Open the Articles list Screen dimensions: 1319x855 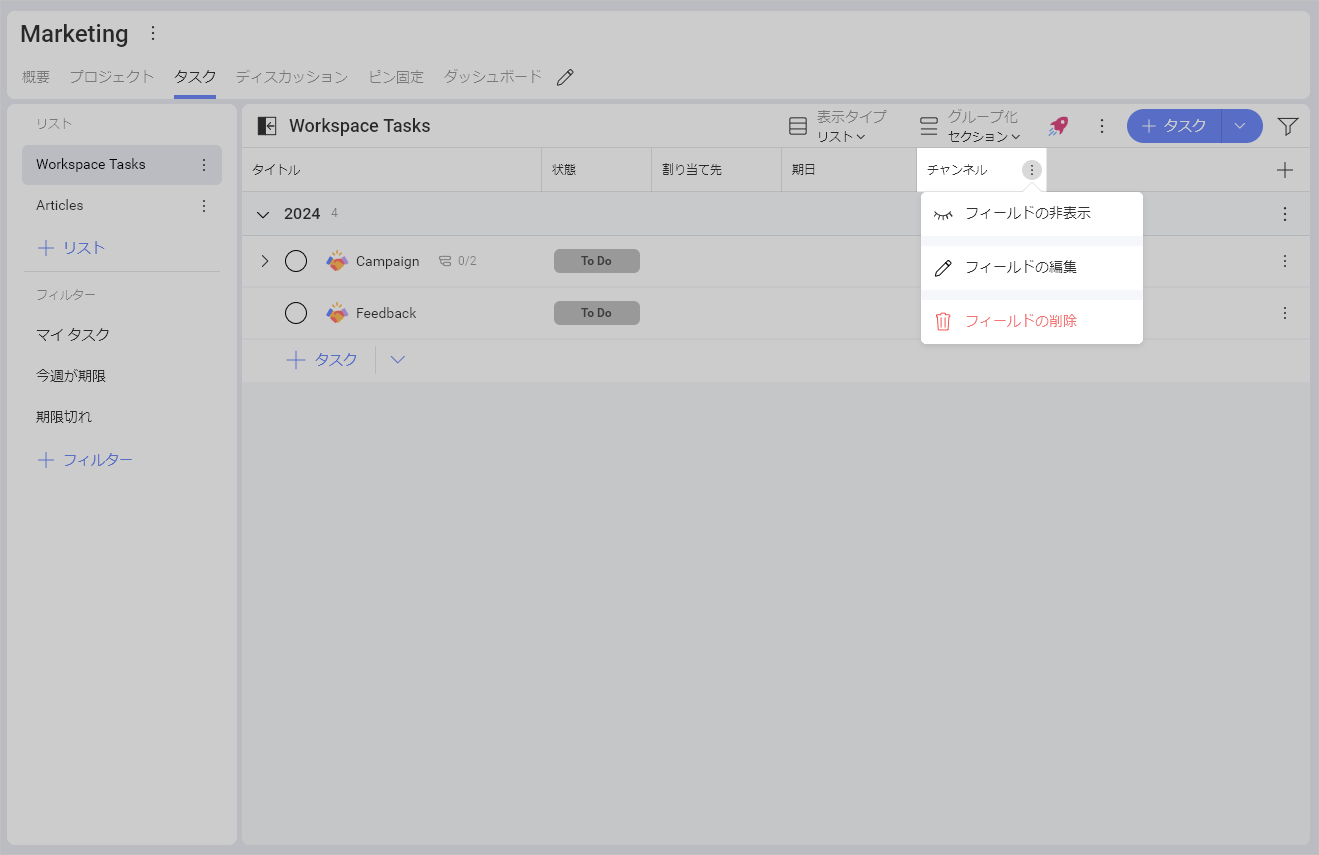coord(60,206)
